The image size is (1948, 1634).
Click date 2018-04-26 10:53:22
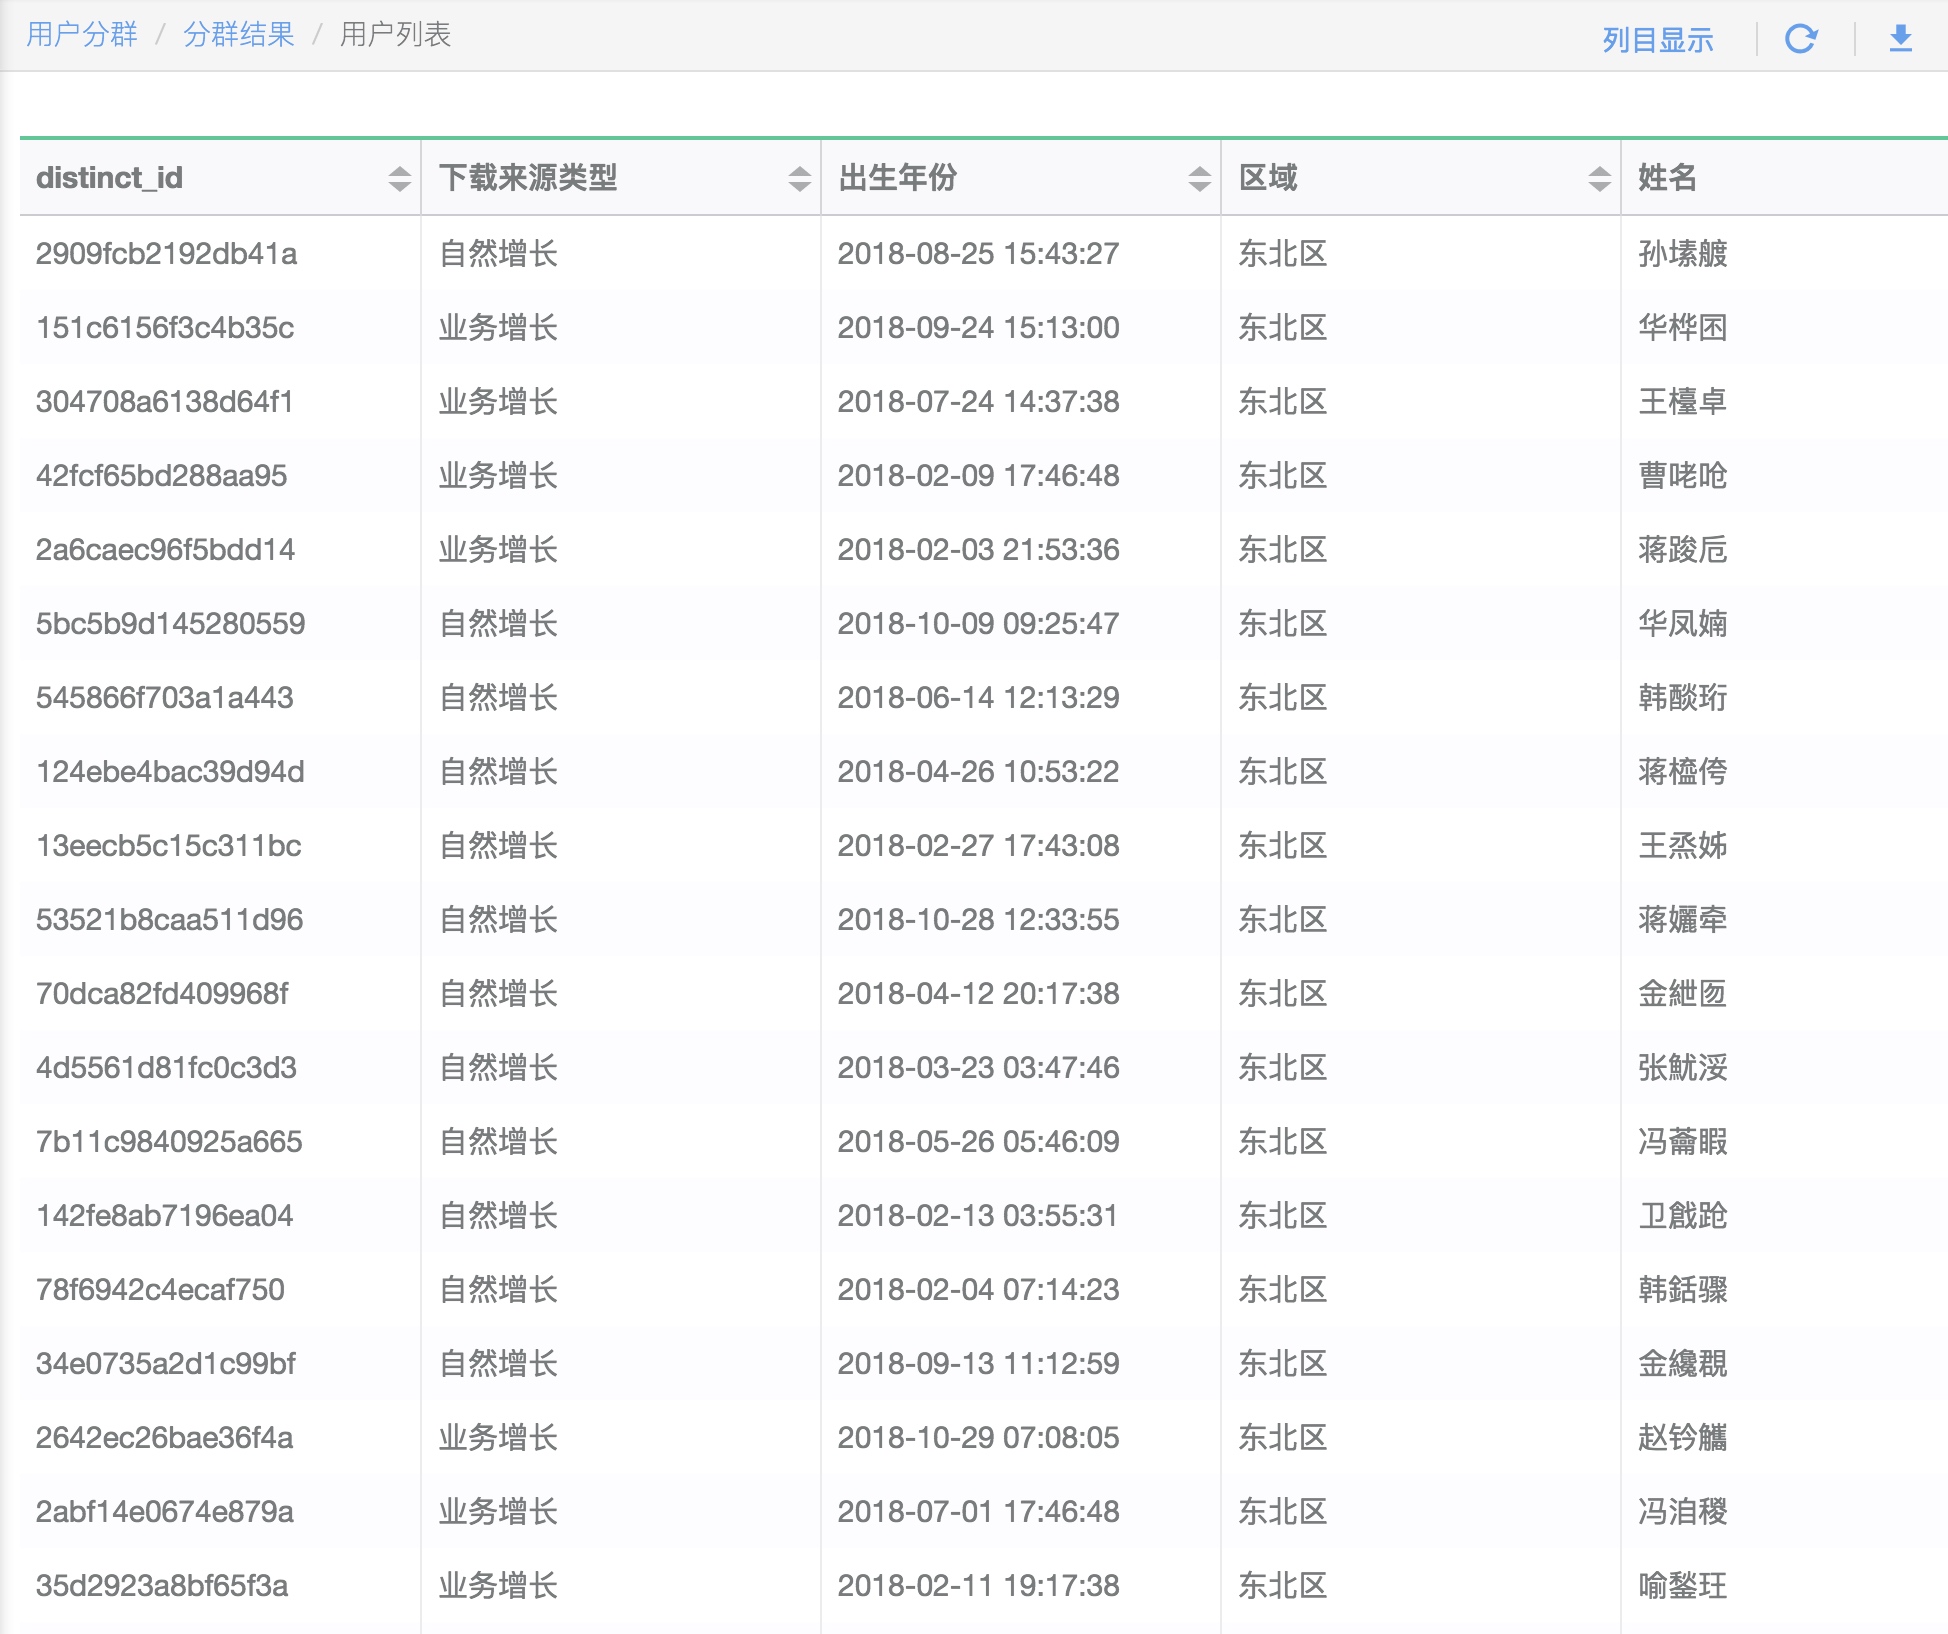tap(978, 772)
